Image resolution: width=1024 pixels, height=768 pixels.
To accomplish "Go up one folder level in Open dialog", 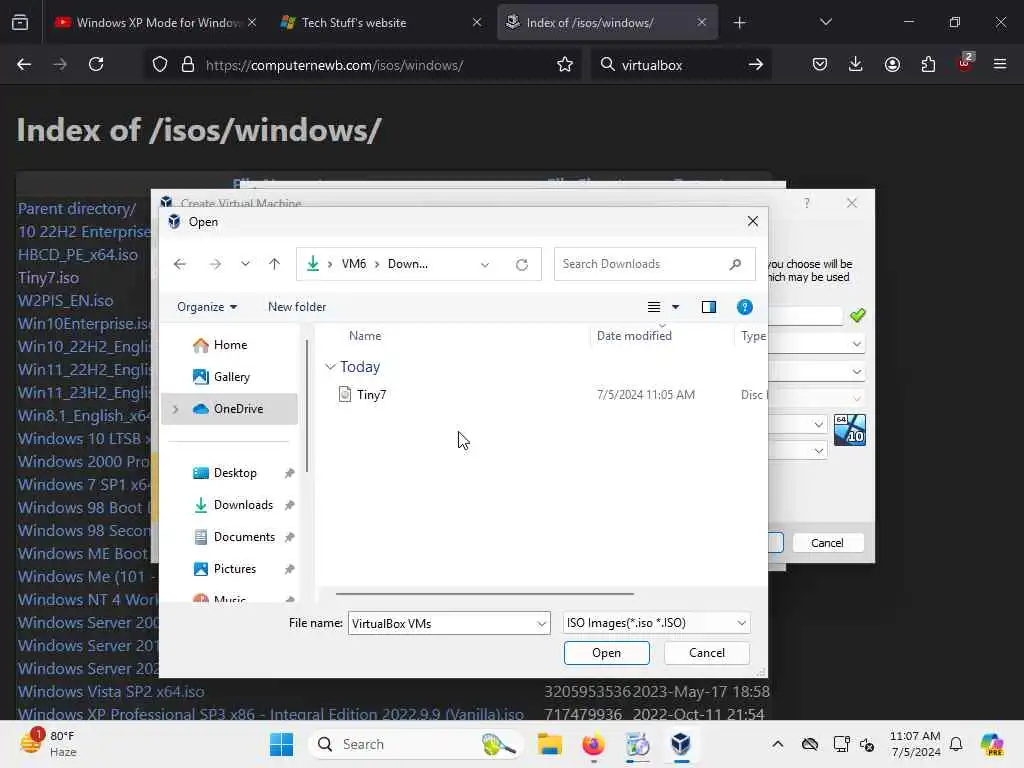I will tap(274, 264).
